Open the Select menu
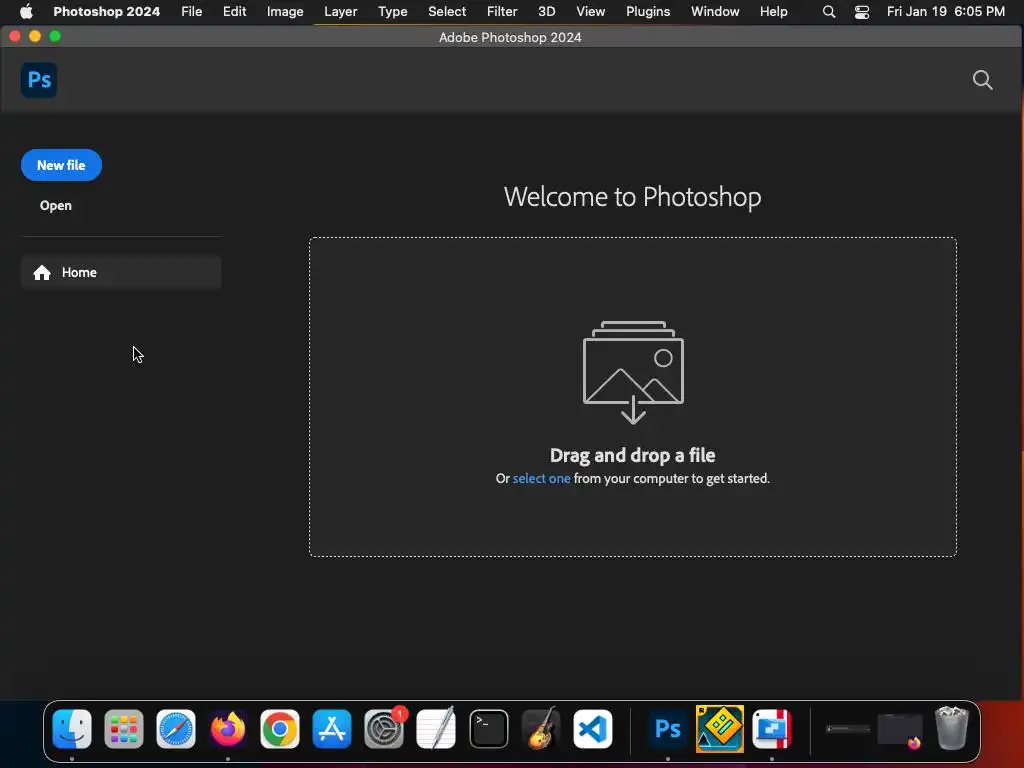This screenshot has height=768, width=1024. (447, 11)
